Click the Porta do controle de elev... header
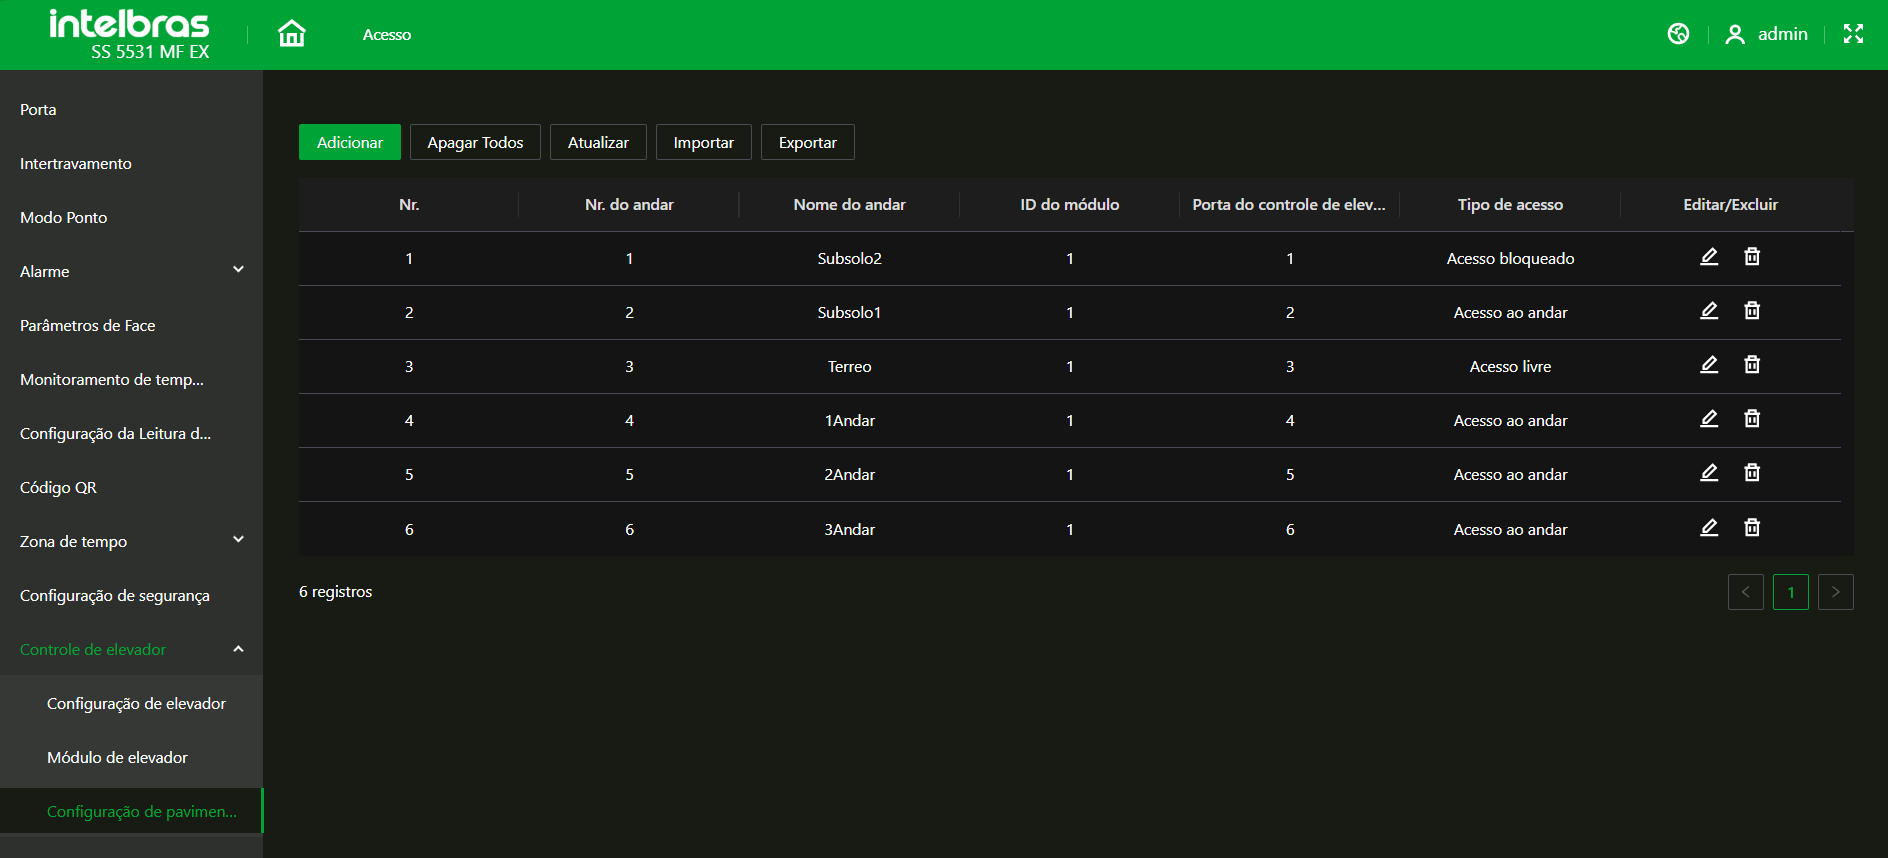1888x858 pixels. click(x=1289, y=204)
